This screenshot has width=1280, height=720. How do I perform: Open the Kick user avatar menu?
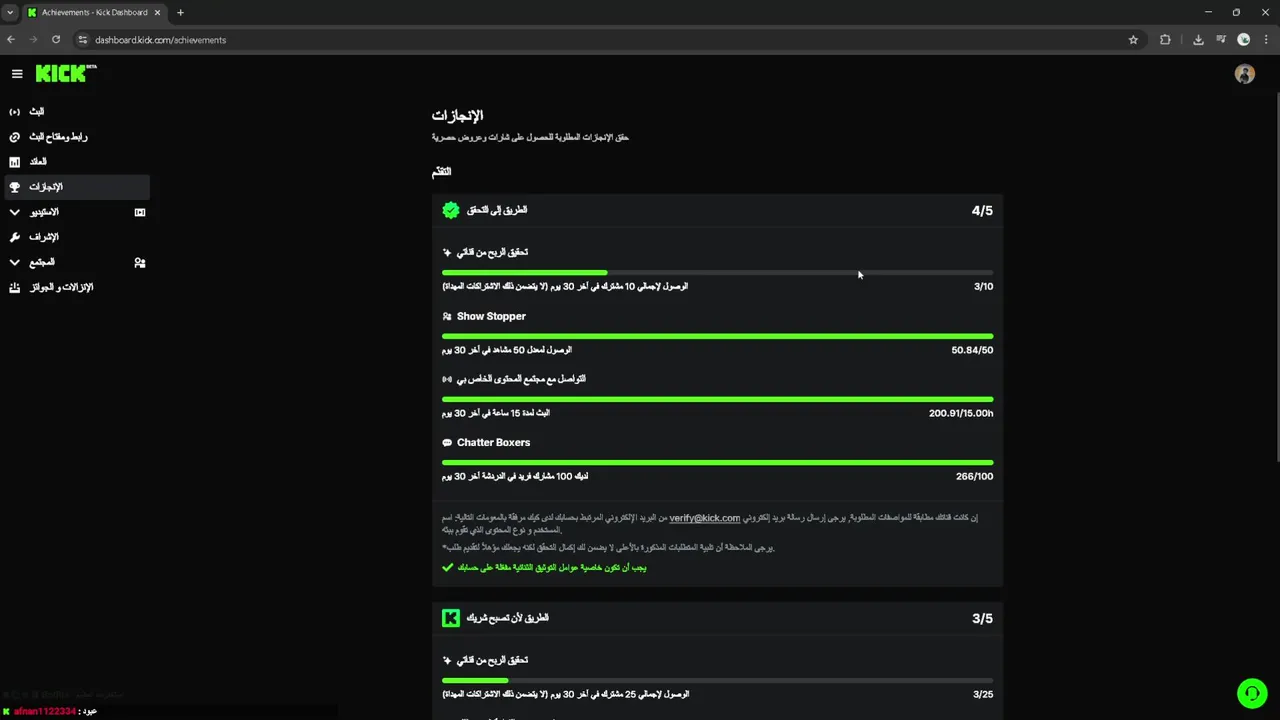1244,74
